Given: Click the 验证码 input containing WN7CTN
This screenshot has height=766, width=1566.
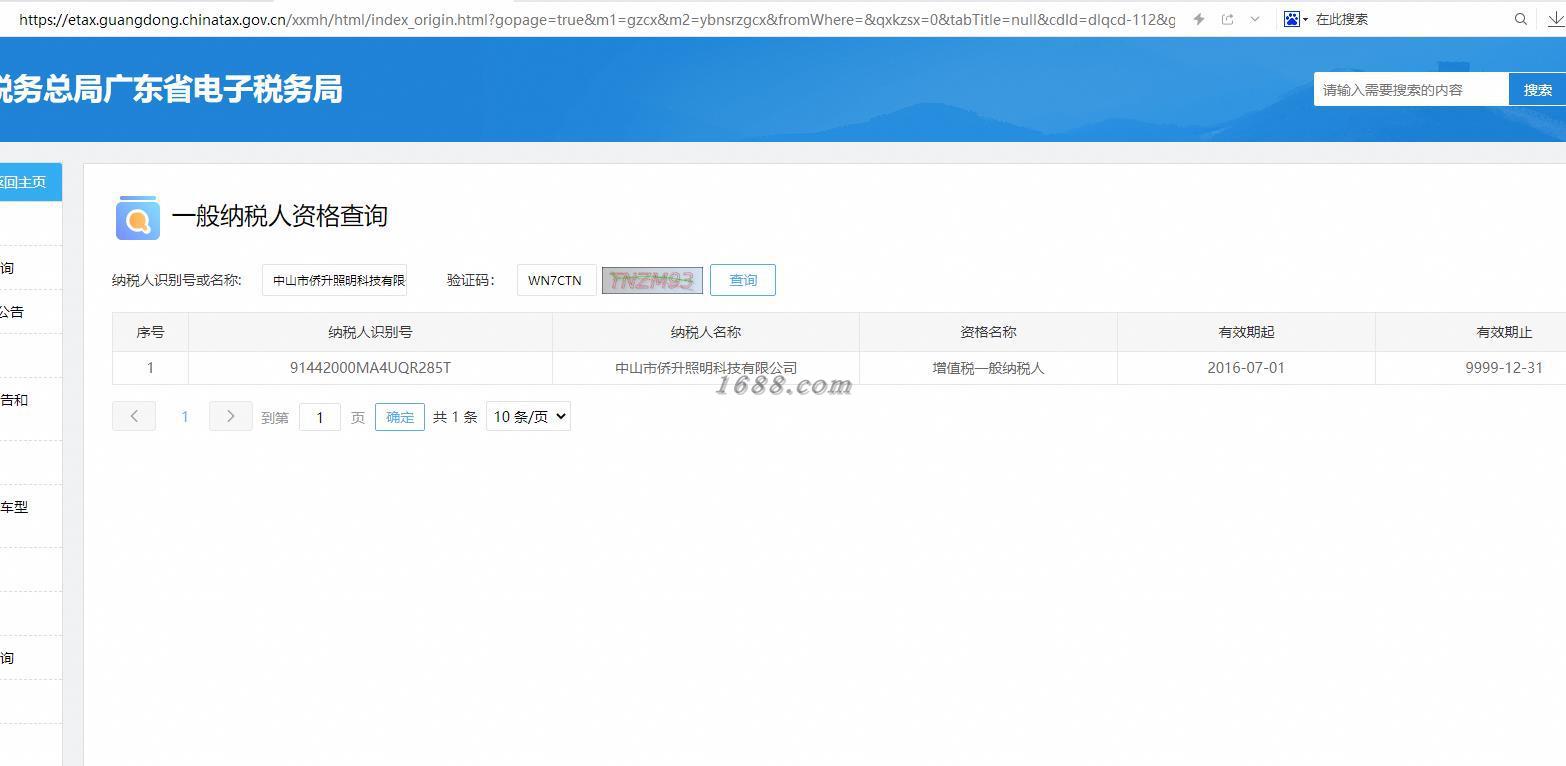Looking at the screenshot, I should (556, 280).
